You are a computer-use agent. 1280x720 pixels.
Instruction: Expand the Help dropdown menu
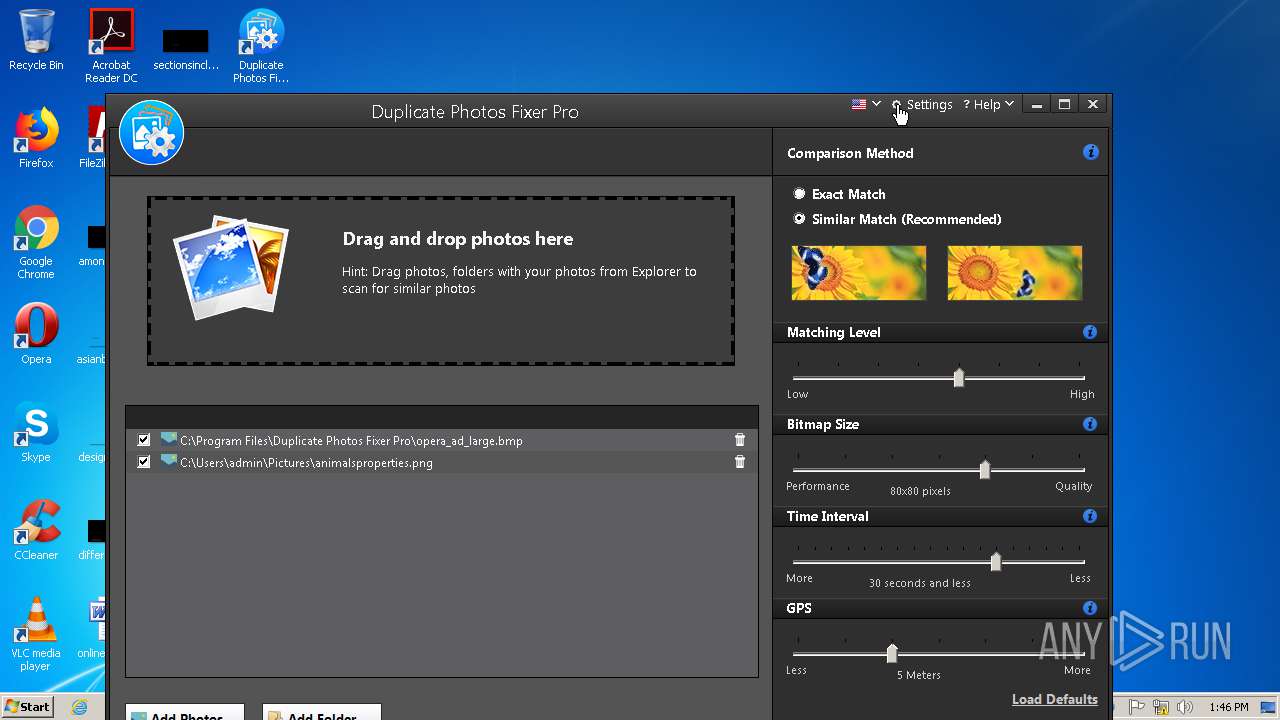(988, 104)
